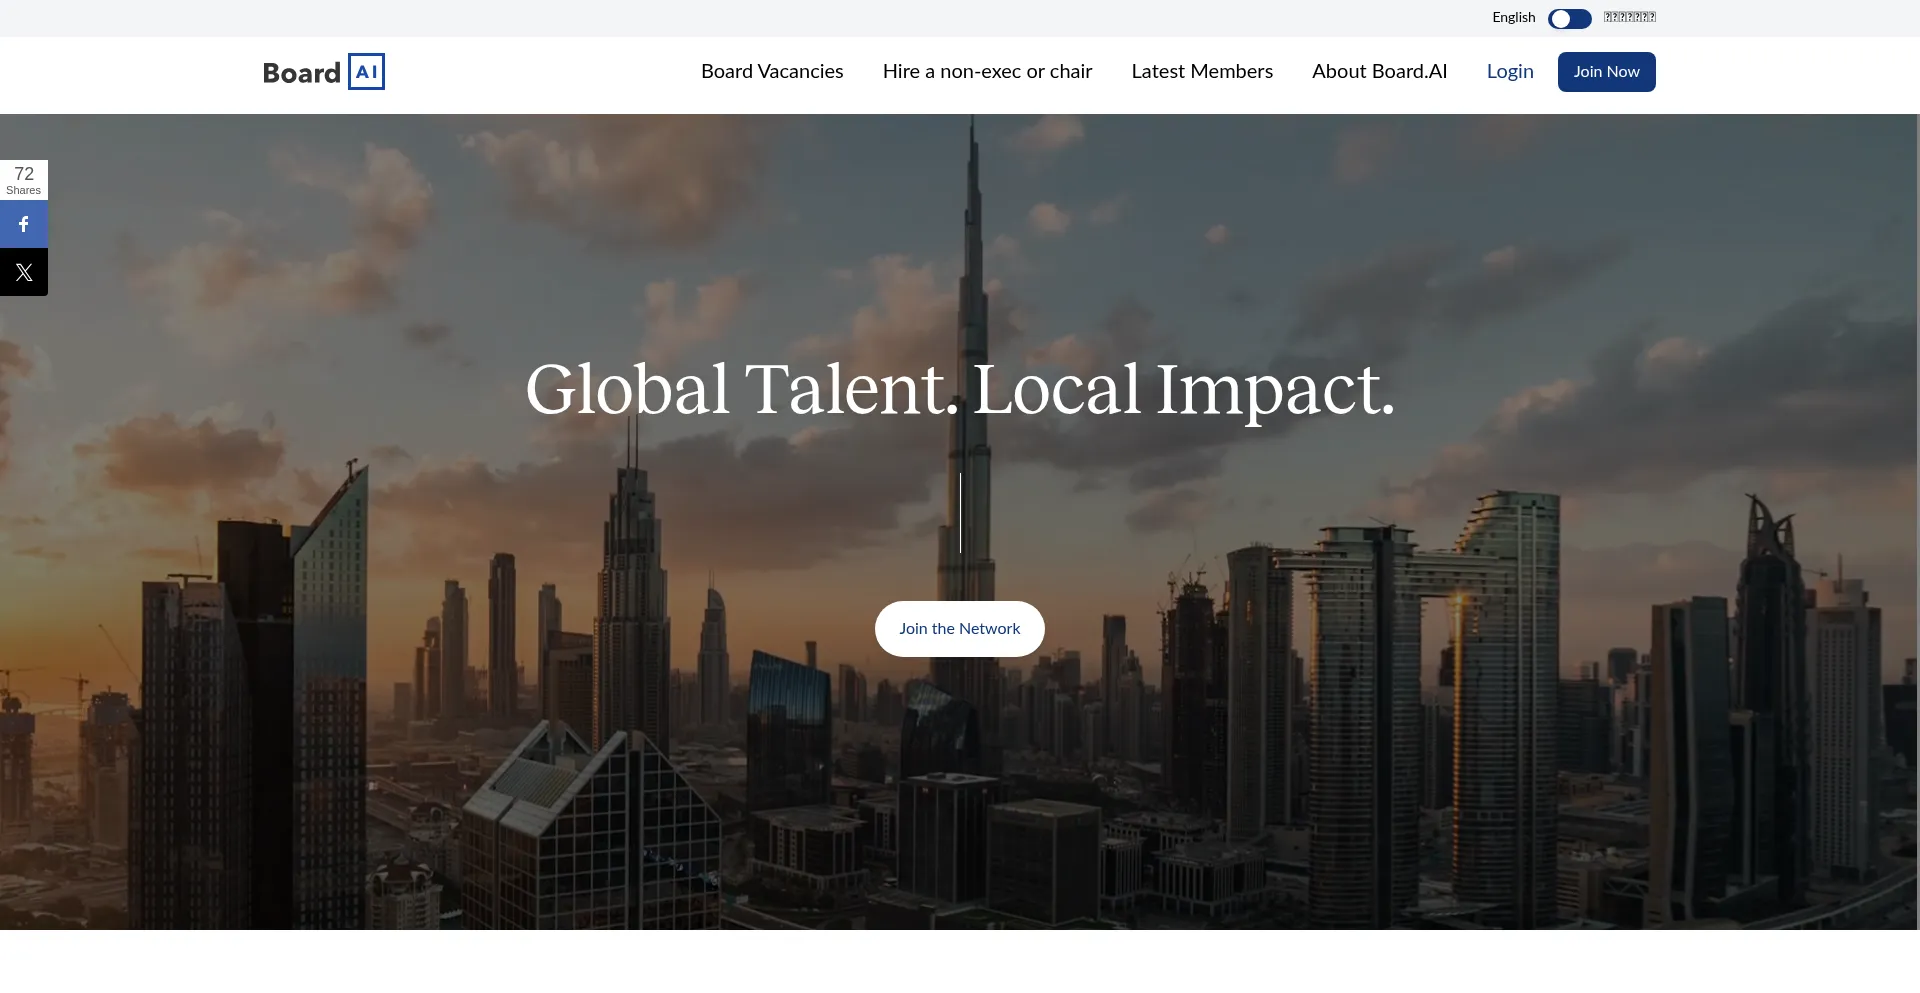Share the page on X
The height and width of the screenshot is (993, 1920).
[x=24, y=272]
